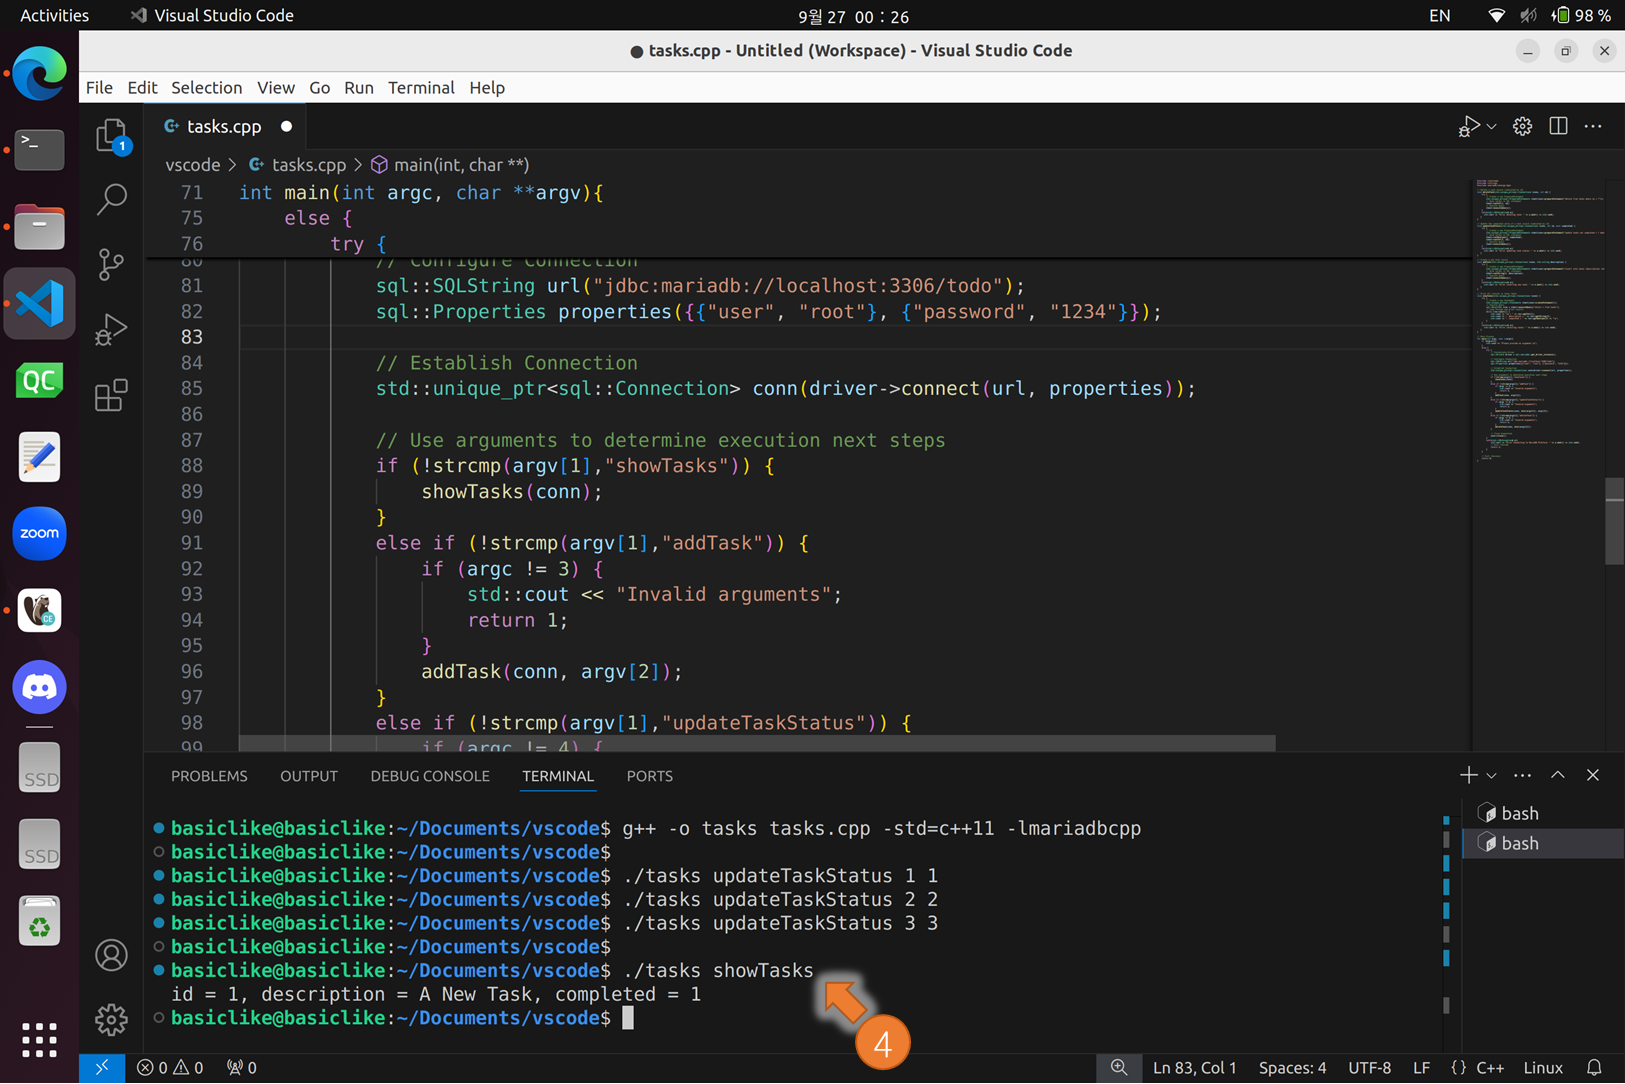This screenshot has height=1084, width=1625.
Task: Click Activities in the top bar
Action: click(x=54, y=15)
